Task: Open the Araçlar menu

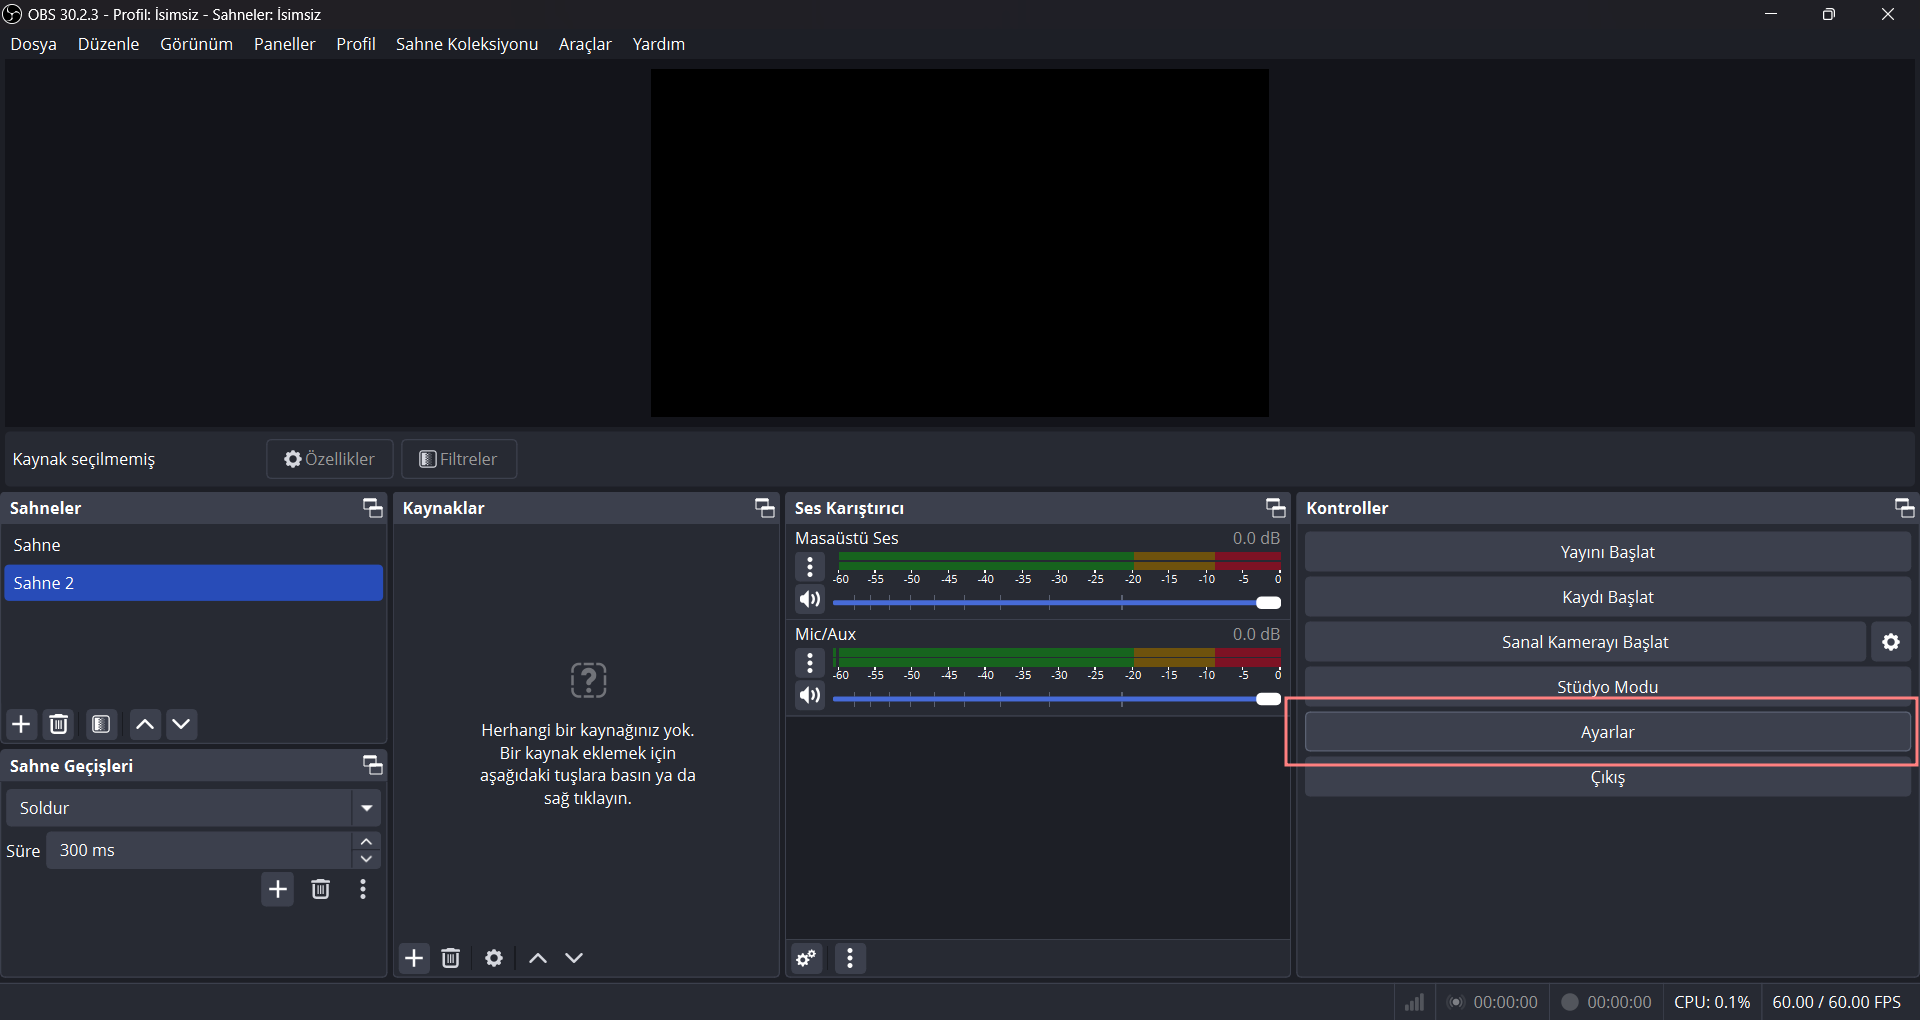Action: tap(585, 44)
